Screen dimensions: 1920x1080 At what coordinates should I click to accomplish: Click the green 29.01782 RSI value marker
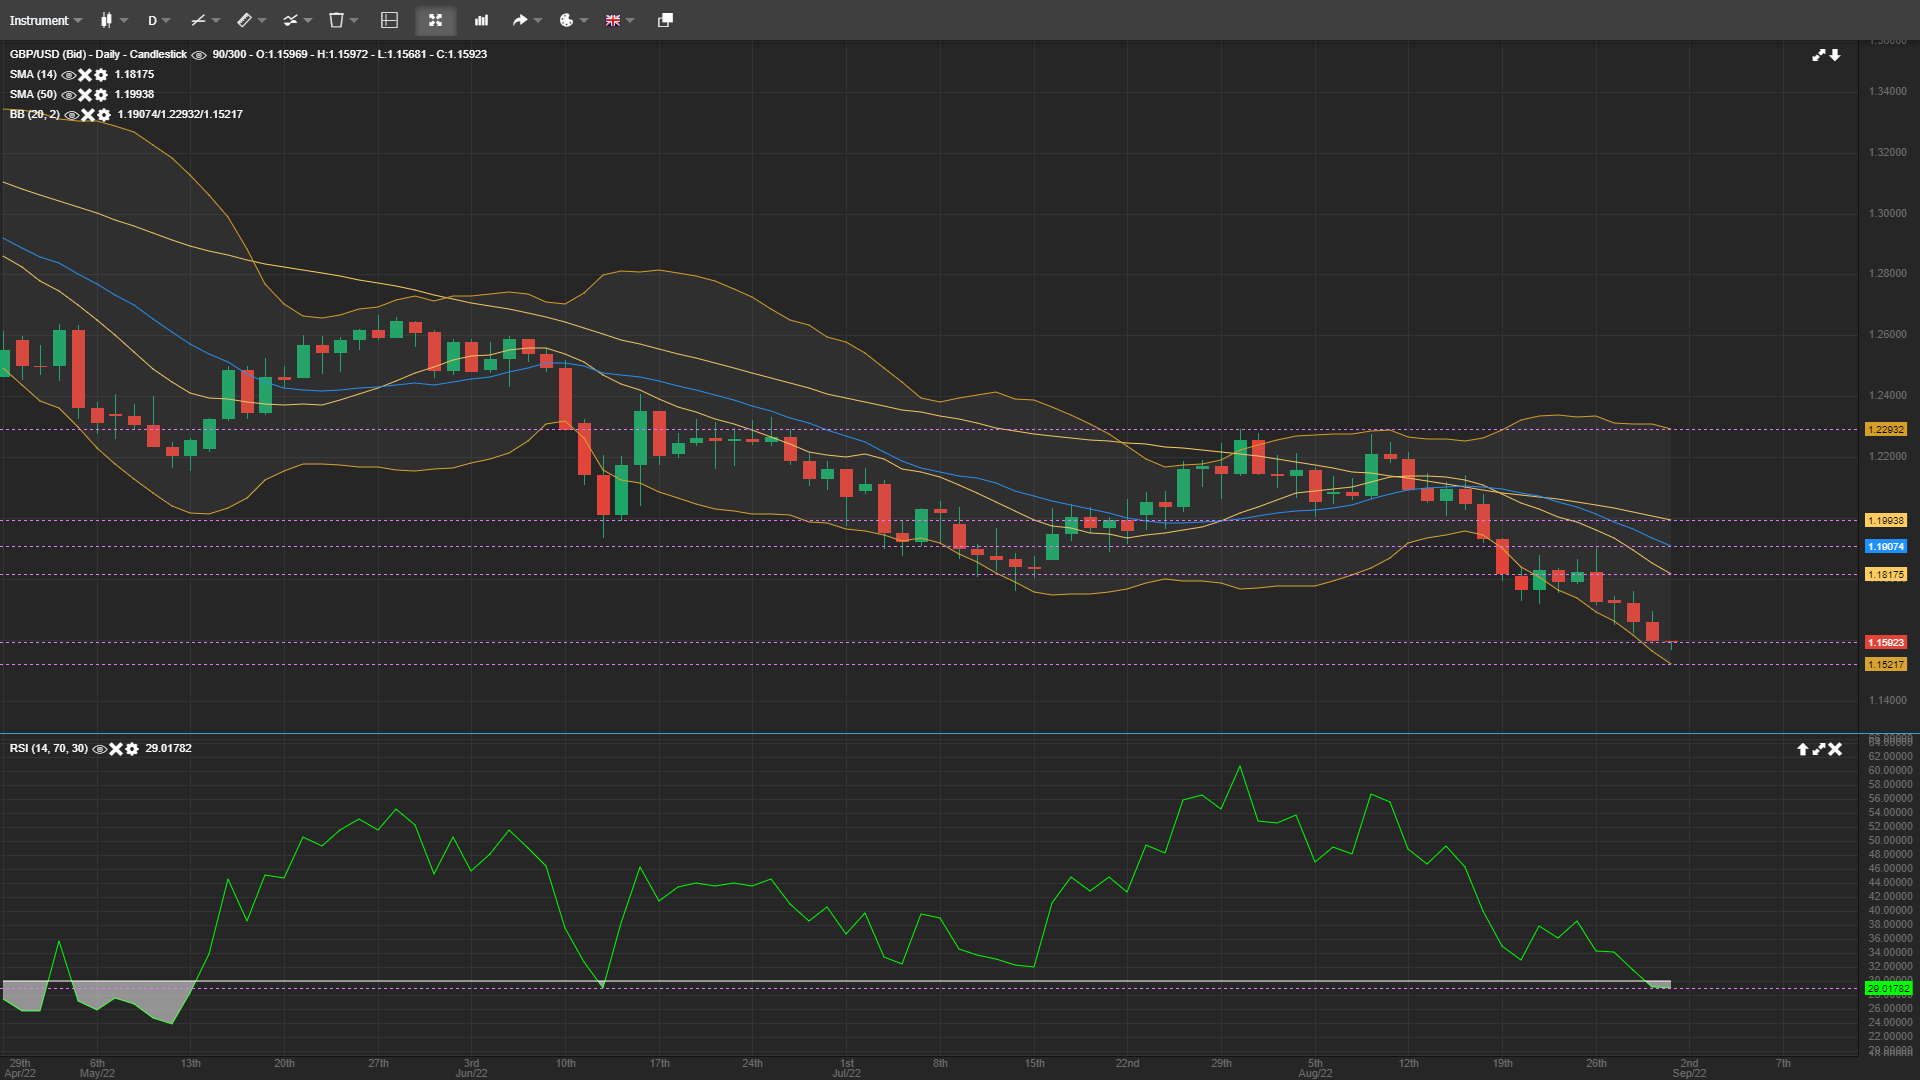point(1888,987)
